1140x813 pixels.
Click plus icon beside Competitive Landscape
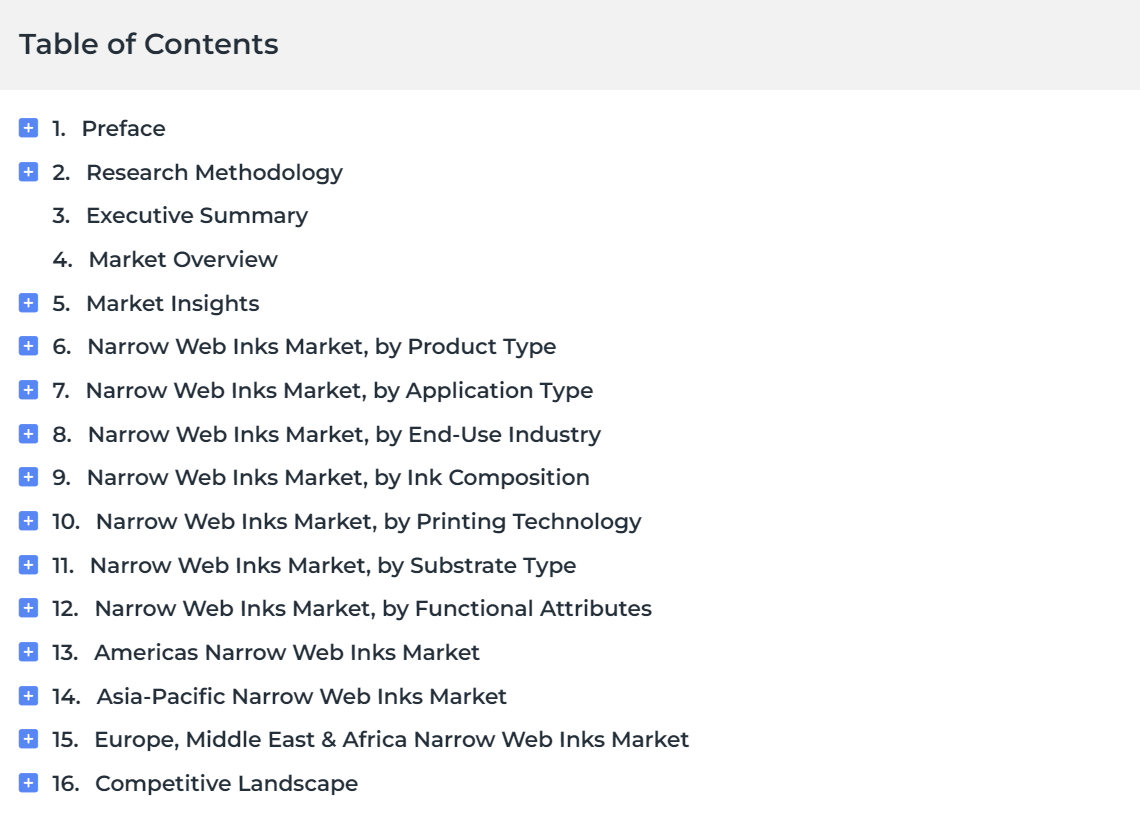point(28,783)
